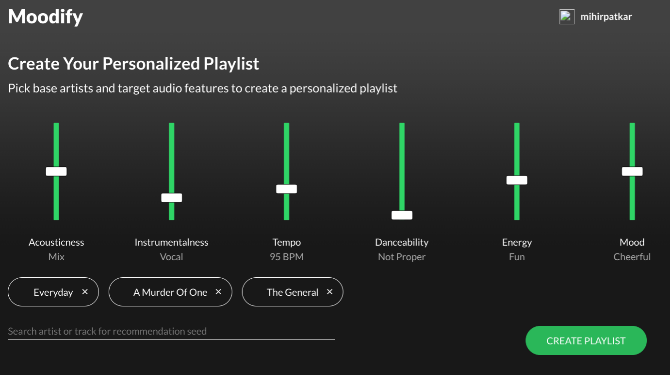Remove The General seed chip
This screenshot has height=375, width=670.
tap(329, 292)
